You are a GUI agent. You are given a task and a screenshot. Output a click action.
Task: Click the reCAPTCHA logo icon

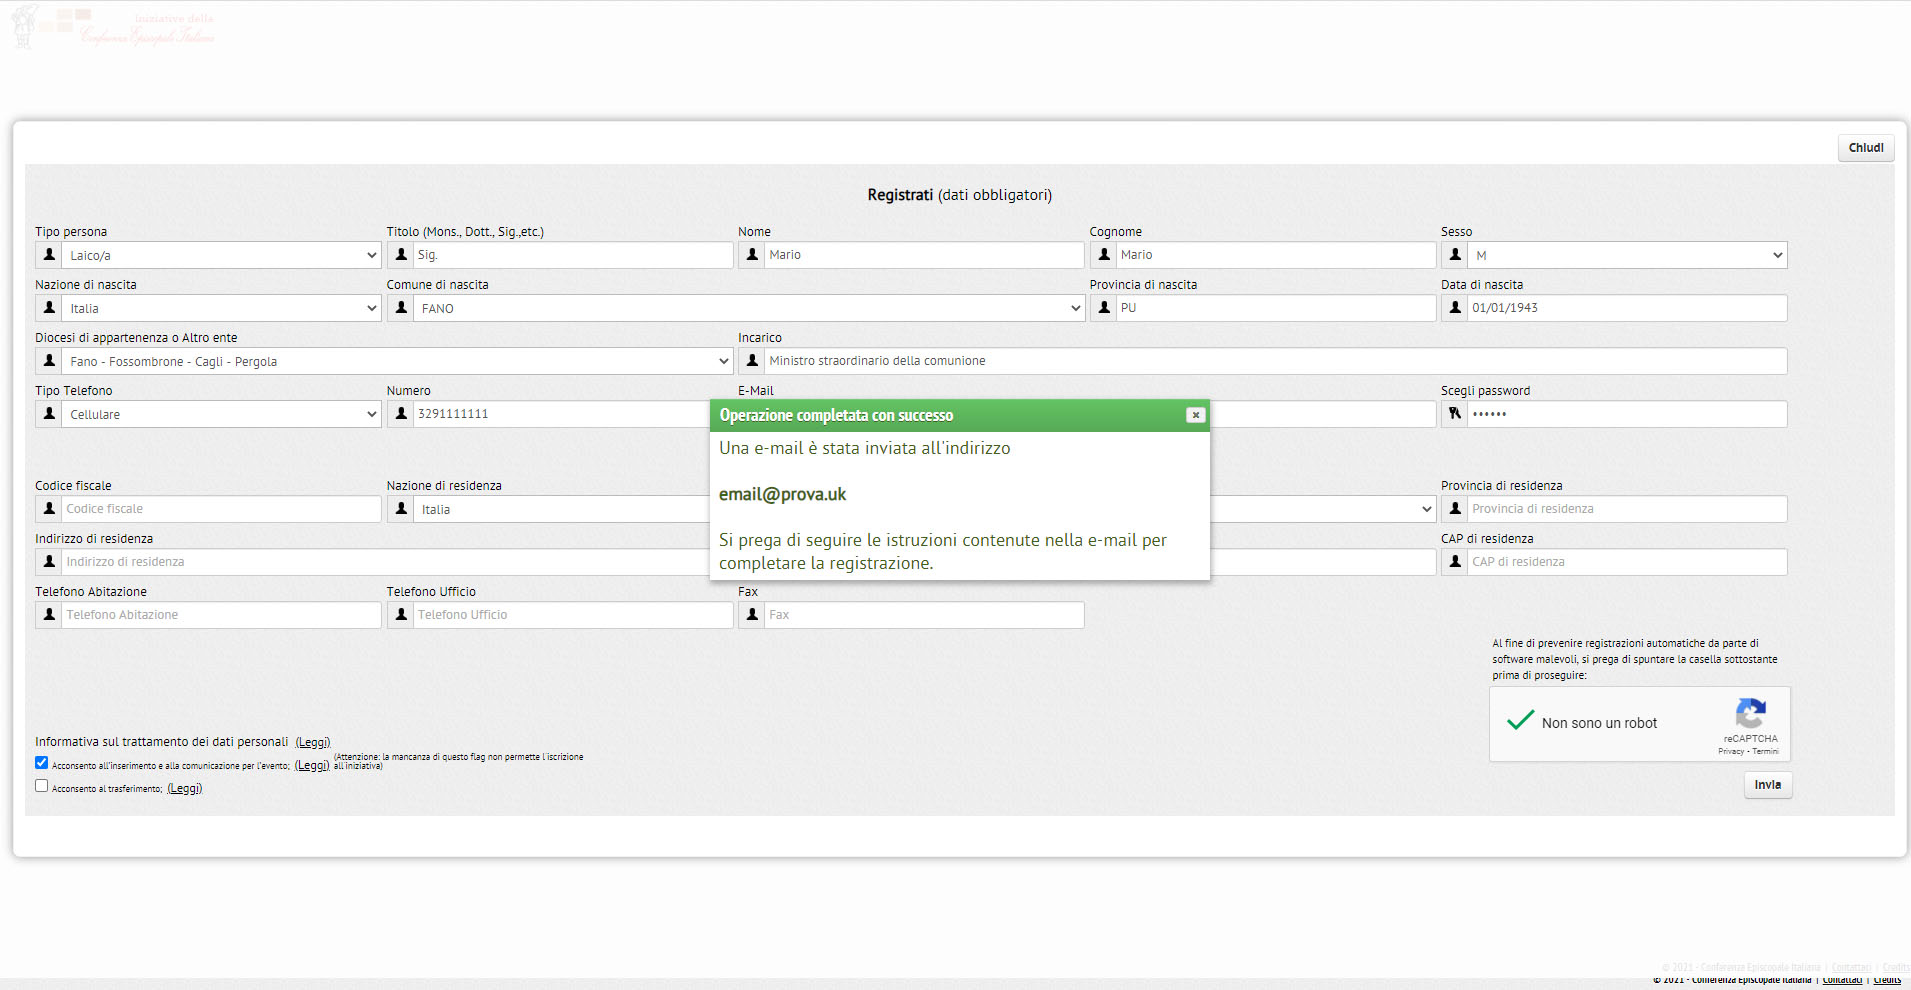pos(1749,714)
